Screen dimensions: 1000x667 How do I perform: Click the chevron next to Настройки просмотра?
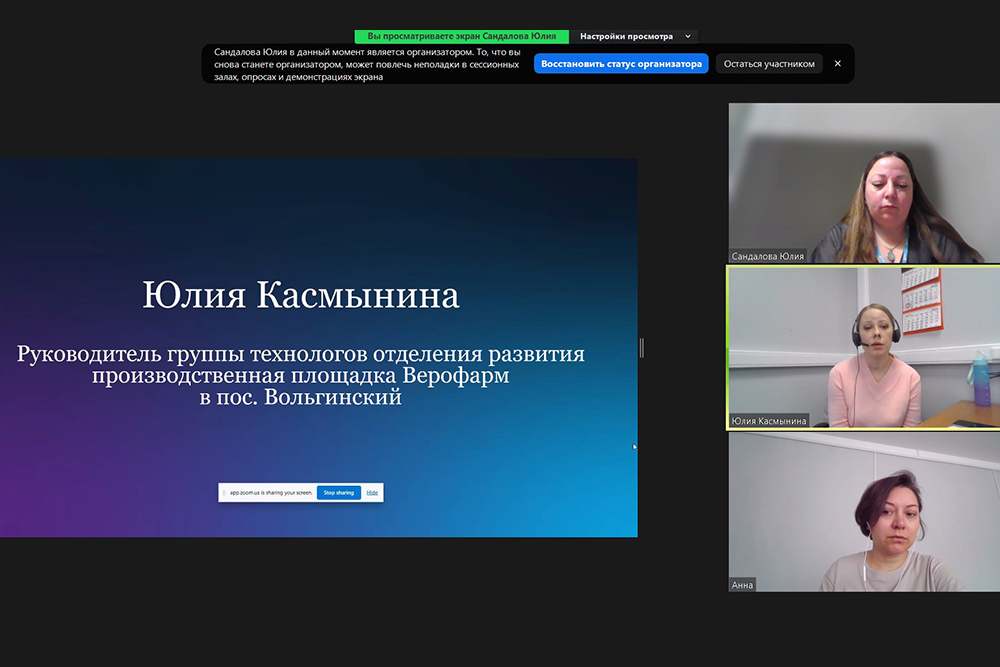(688, 36)
